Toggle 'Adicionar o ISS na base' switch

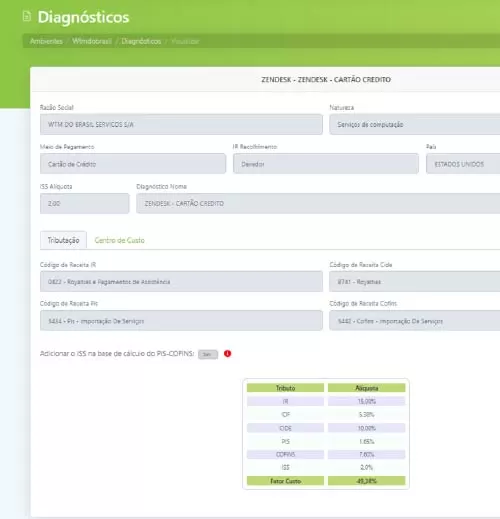click(x=208, y=354)
